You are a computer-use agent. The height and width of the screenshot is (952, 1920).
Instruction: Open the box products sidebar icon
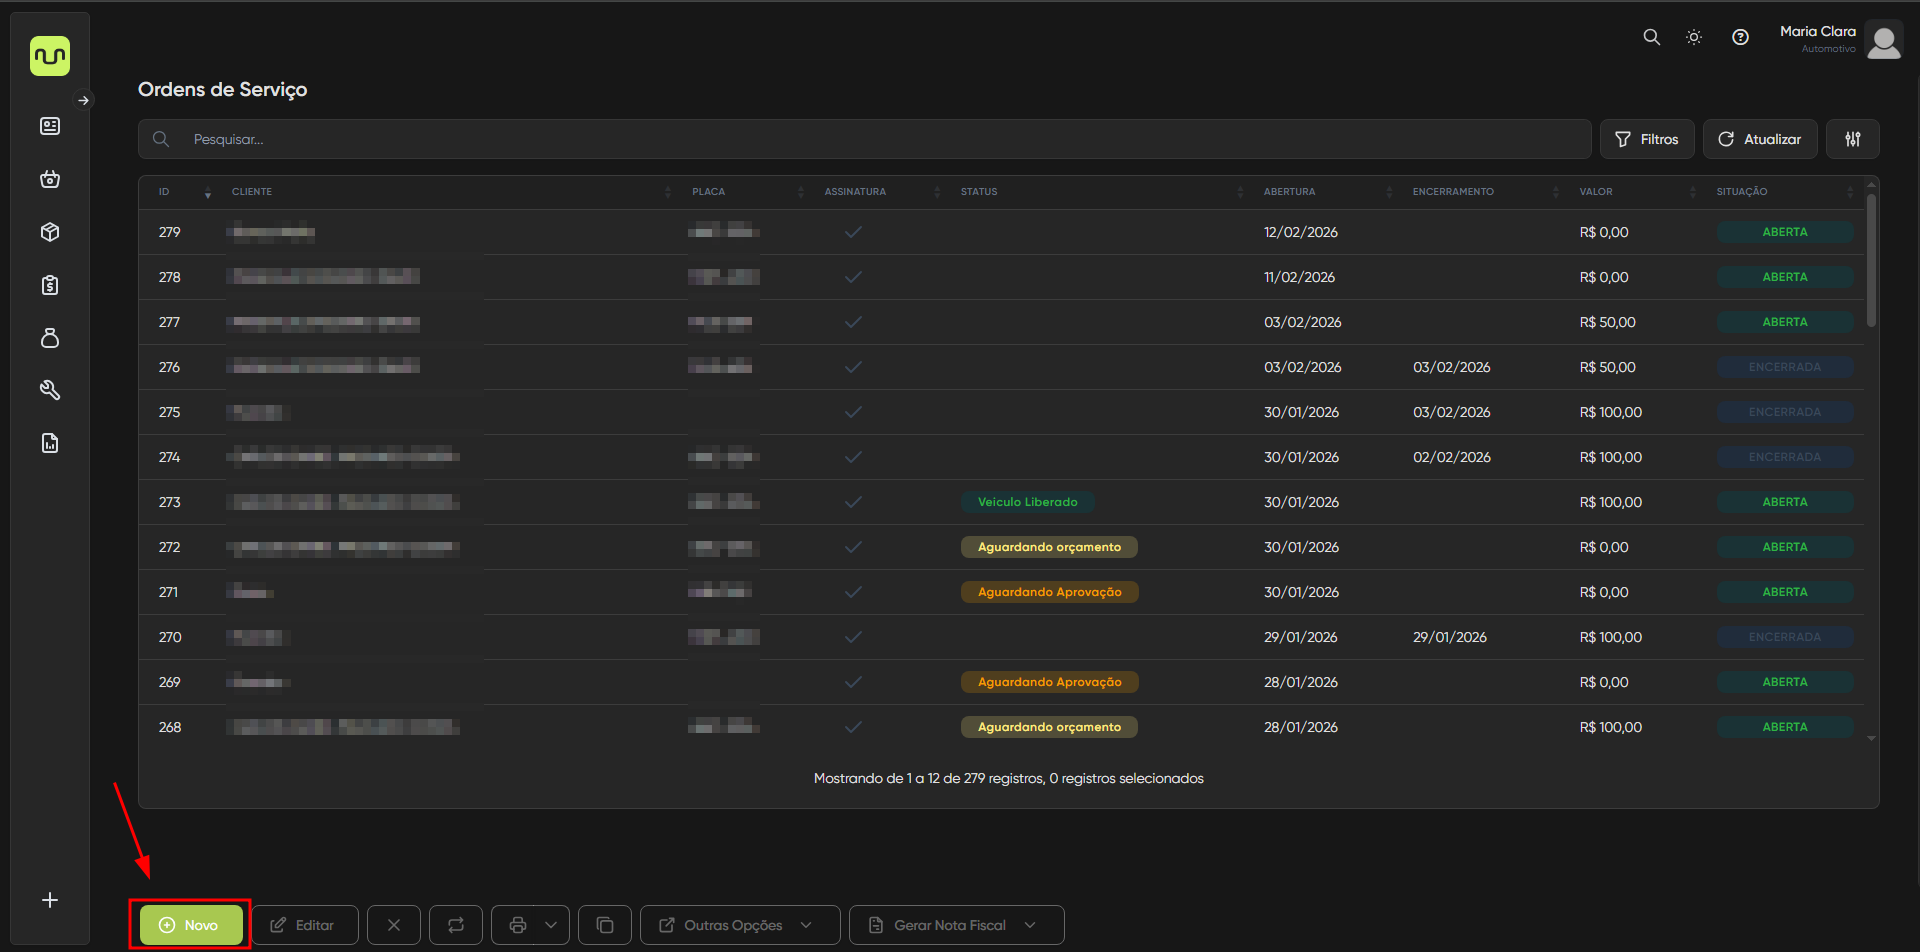[50, 232]
